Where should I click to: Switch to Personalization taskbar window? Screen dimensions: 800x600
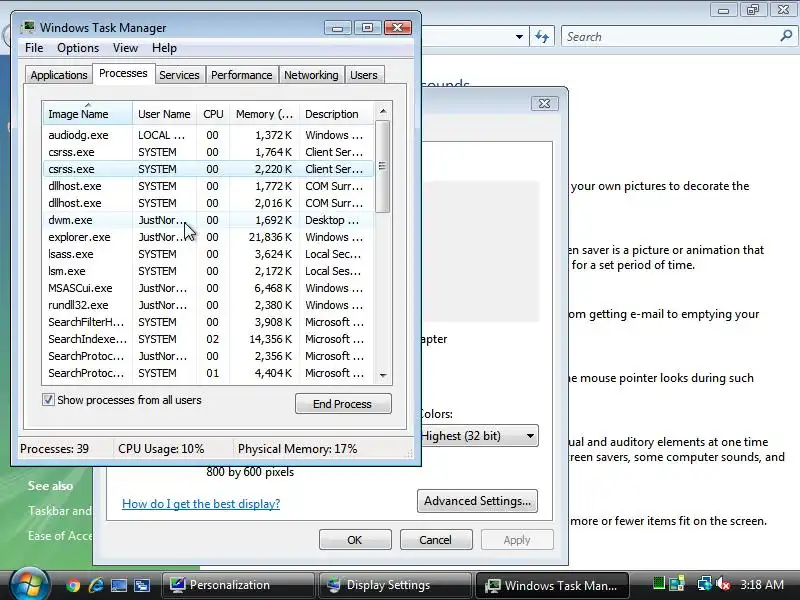pyautogui.click(x=237, y=585)
